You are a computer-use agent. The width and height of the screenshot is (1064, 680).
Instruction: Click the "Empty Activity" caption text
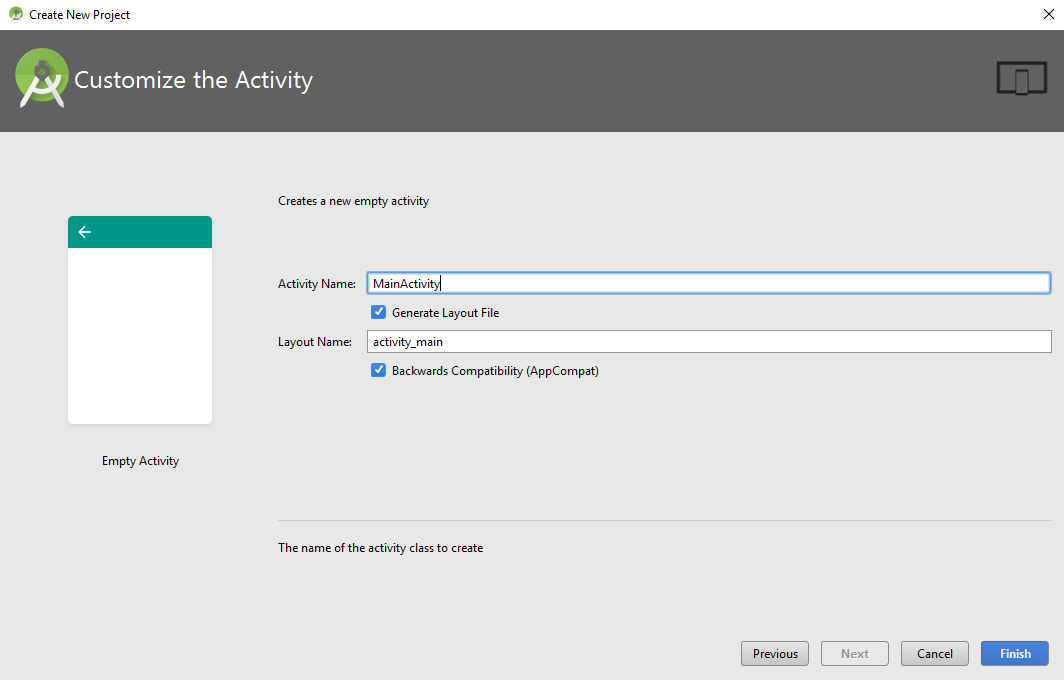[x=140, y=461]
